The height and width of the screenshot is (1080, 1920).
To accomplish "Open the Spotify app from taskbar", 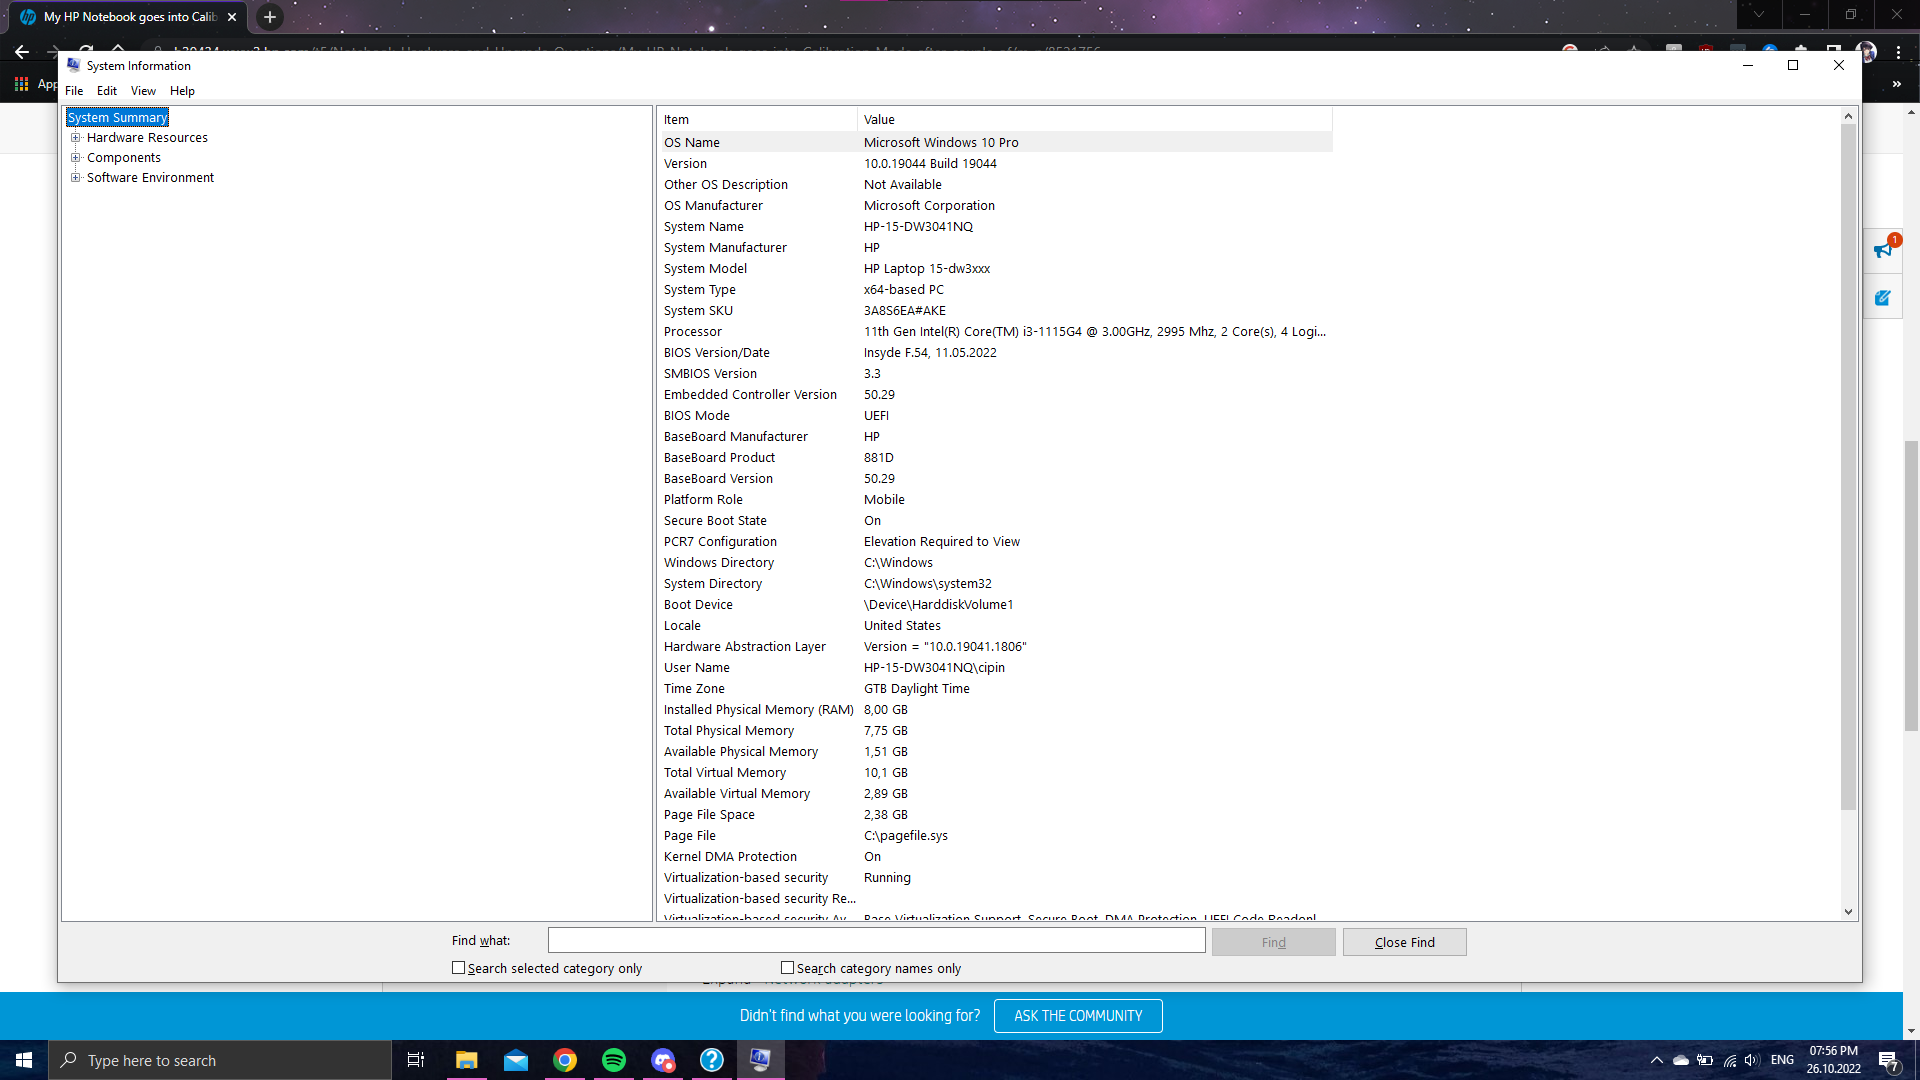I will coord(613,1059).
